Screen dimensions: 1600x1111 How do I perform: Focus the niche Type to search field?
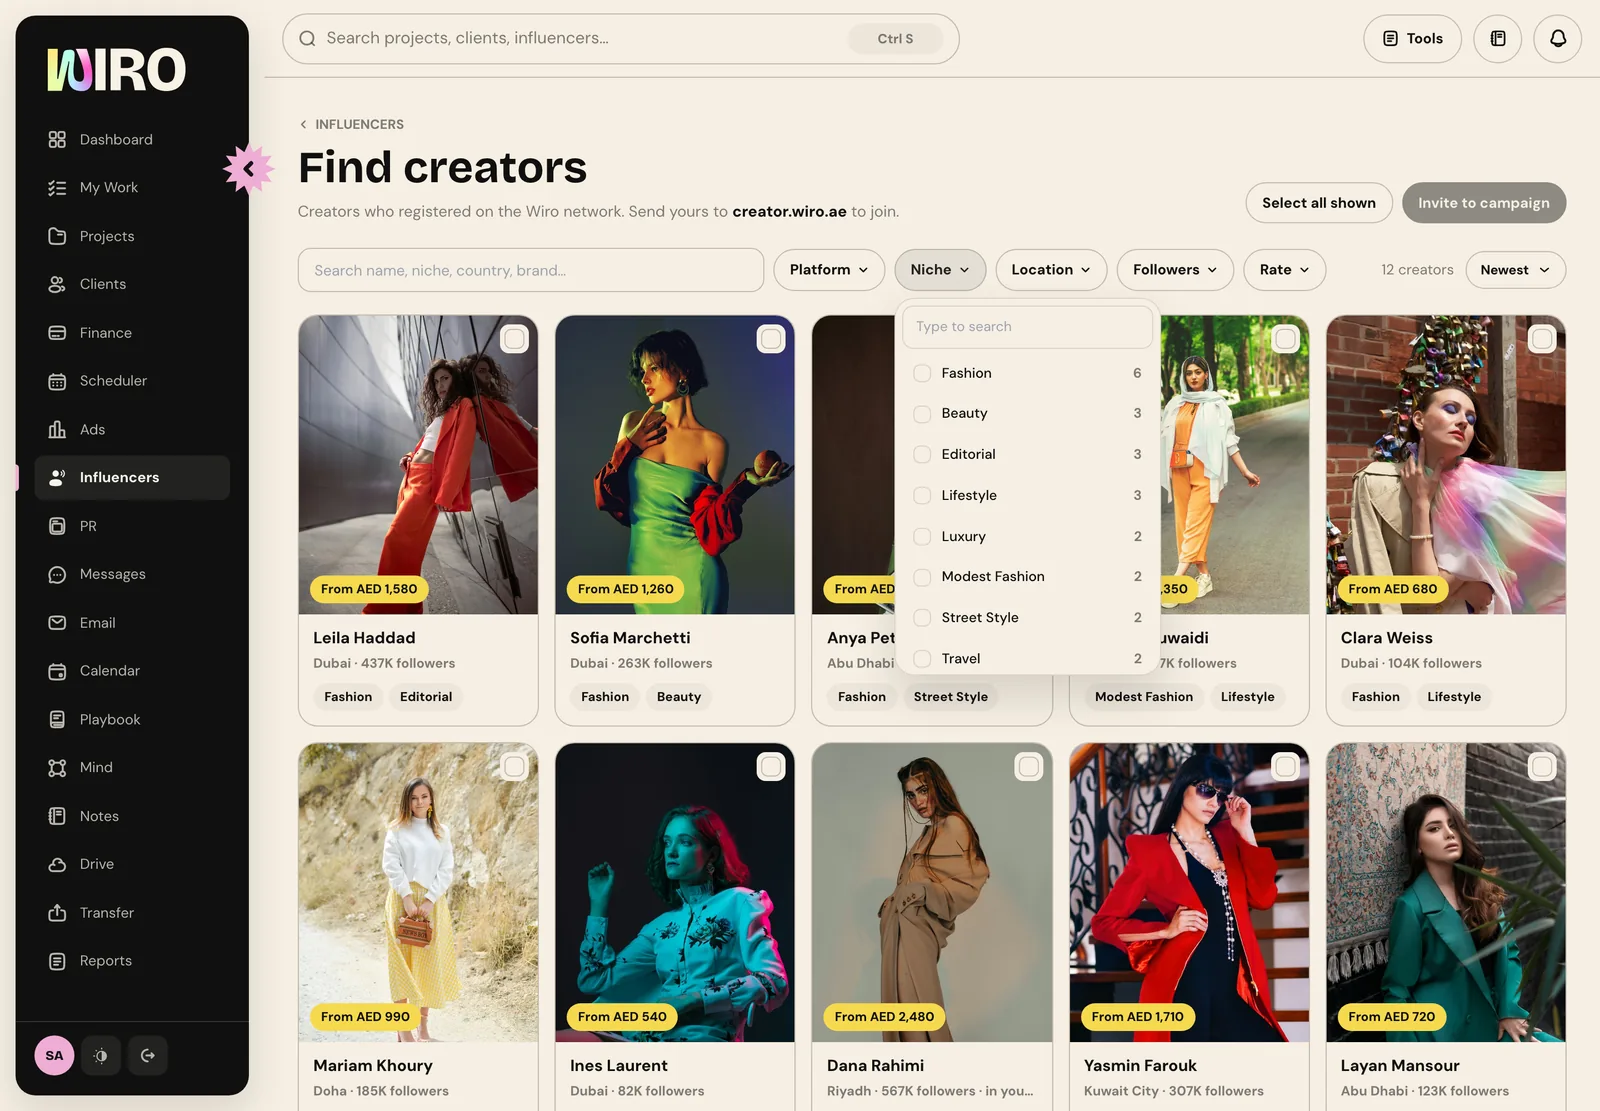point(1027,327)
